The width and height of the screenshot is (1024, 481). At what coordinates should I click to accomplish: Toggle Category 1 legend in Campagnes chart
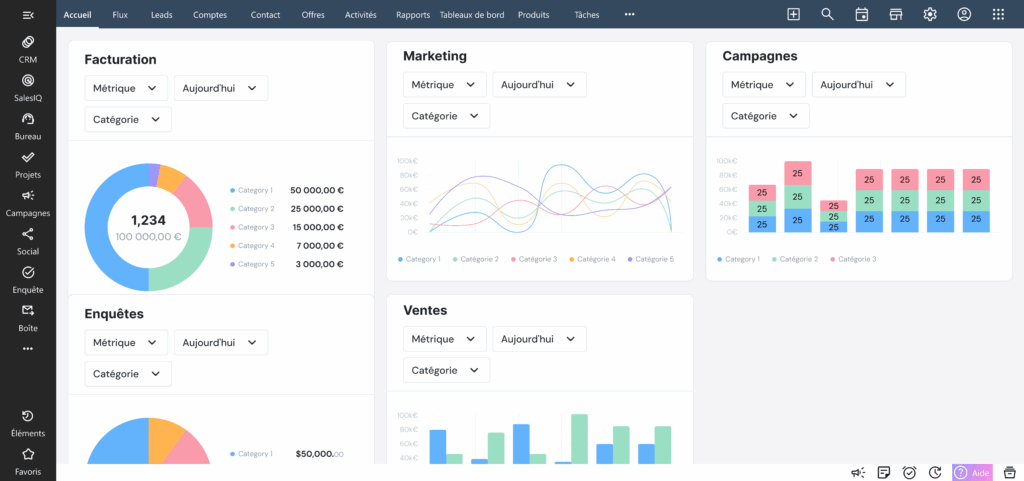pos(739,259)
